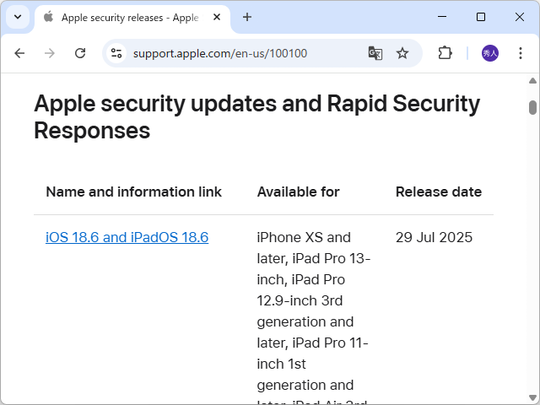The image size is (540, 405).
Task: Go back to the previous page
Action: [20, 53]
